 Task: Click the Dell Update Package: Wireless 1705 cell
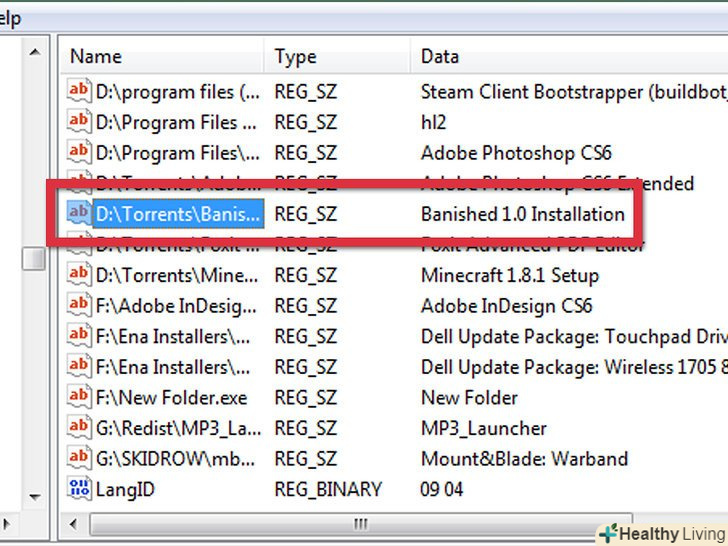click(574, 368)
